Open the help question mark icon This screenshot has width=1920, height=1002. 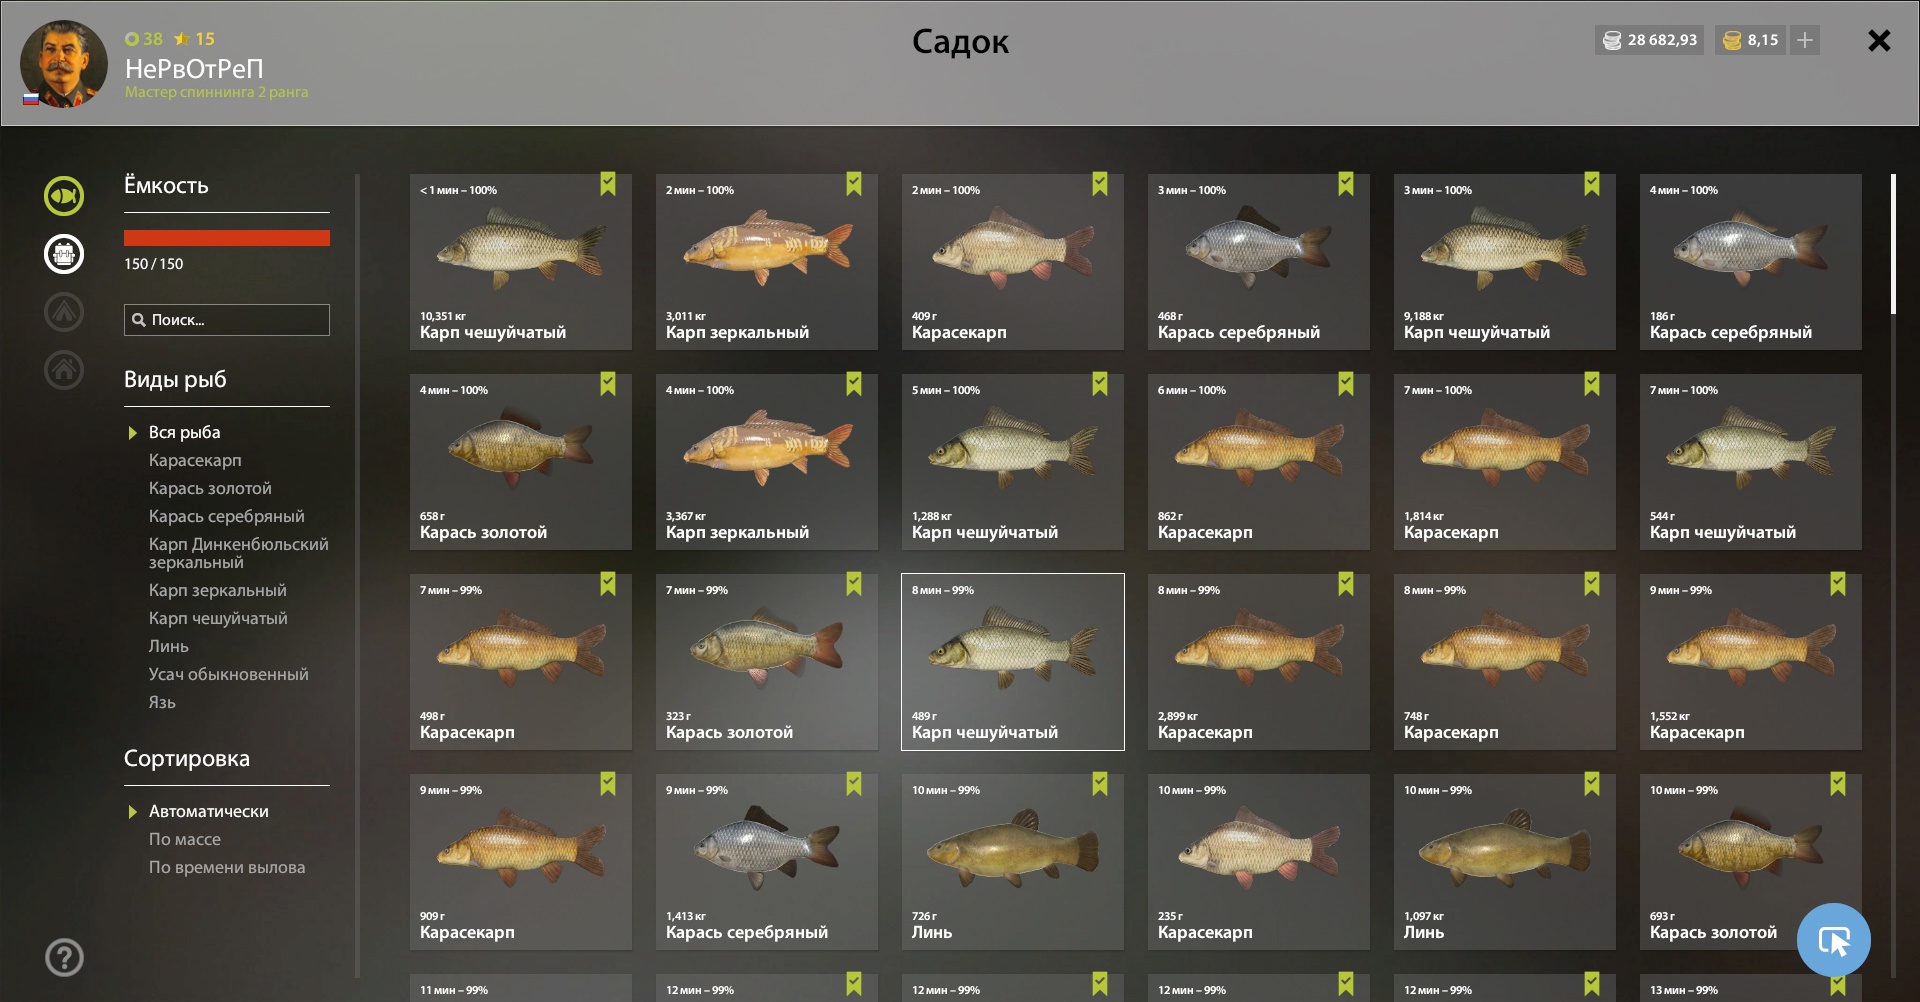click(64, 958)
